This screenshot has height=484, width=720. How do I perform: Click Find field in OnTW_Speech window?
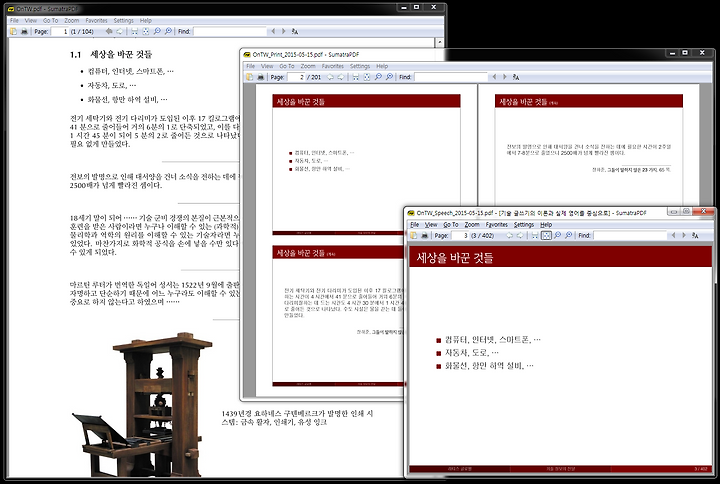click(630, 235)
